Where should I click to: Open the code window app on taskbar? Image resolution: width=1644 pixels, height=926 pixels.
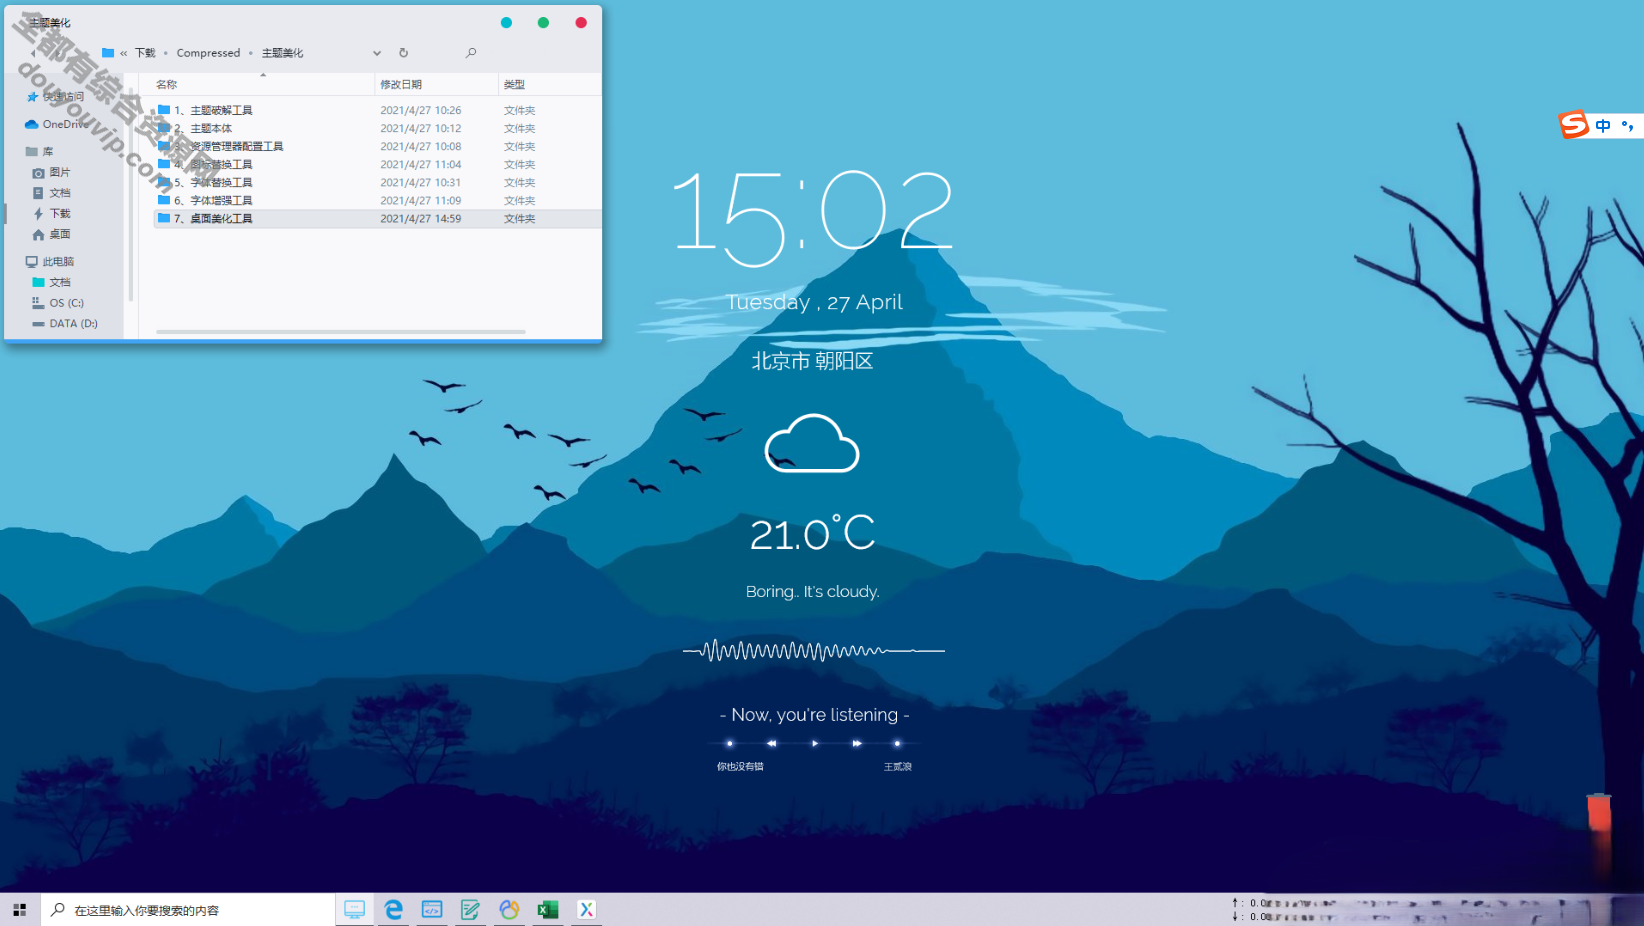click(432, 910)
